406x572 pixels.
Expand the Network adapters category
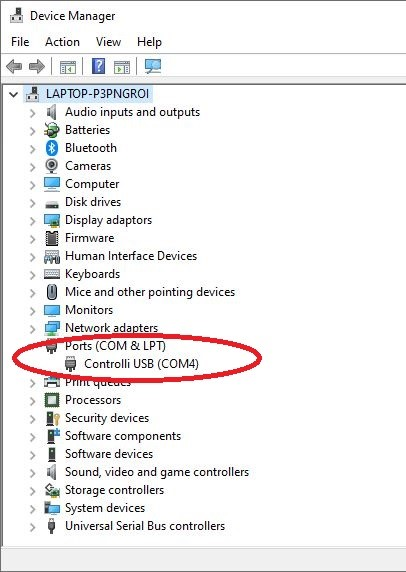tap(32, 329)
